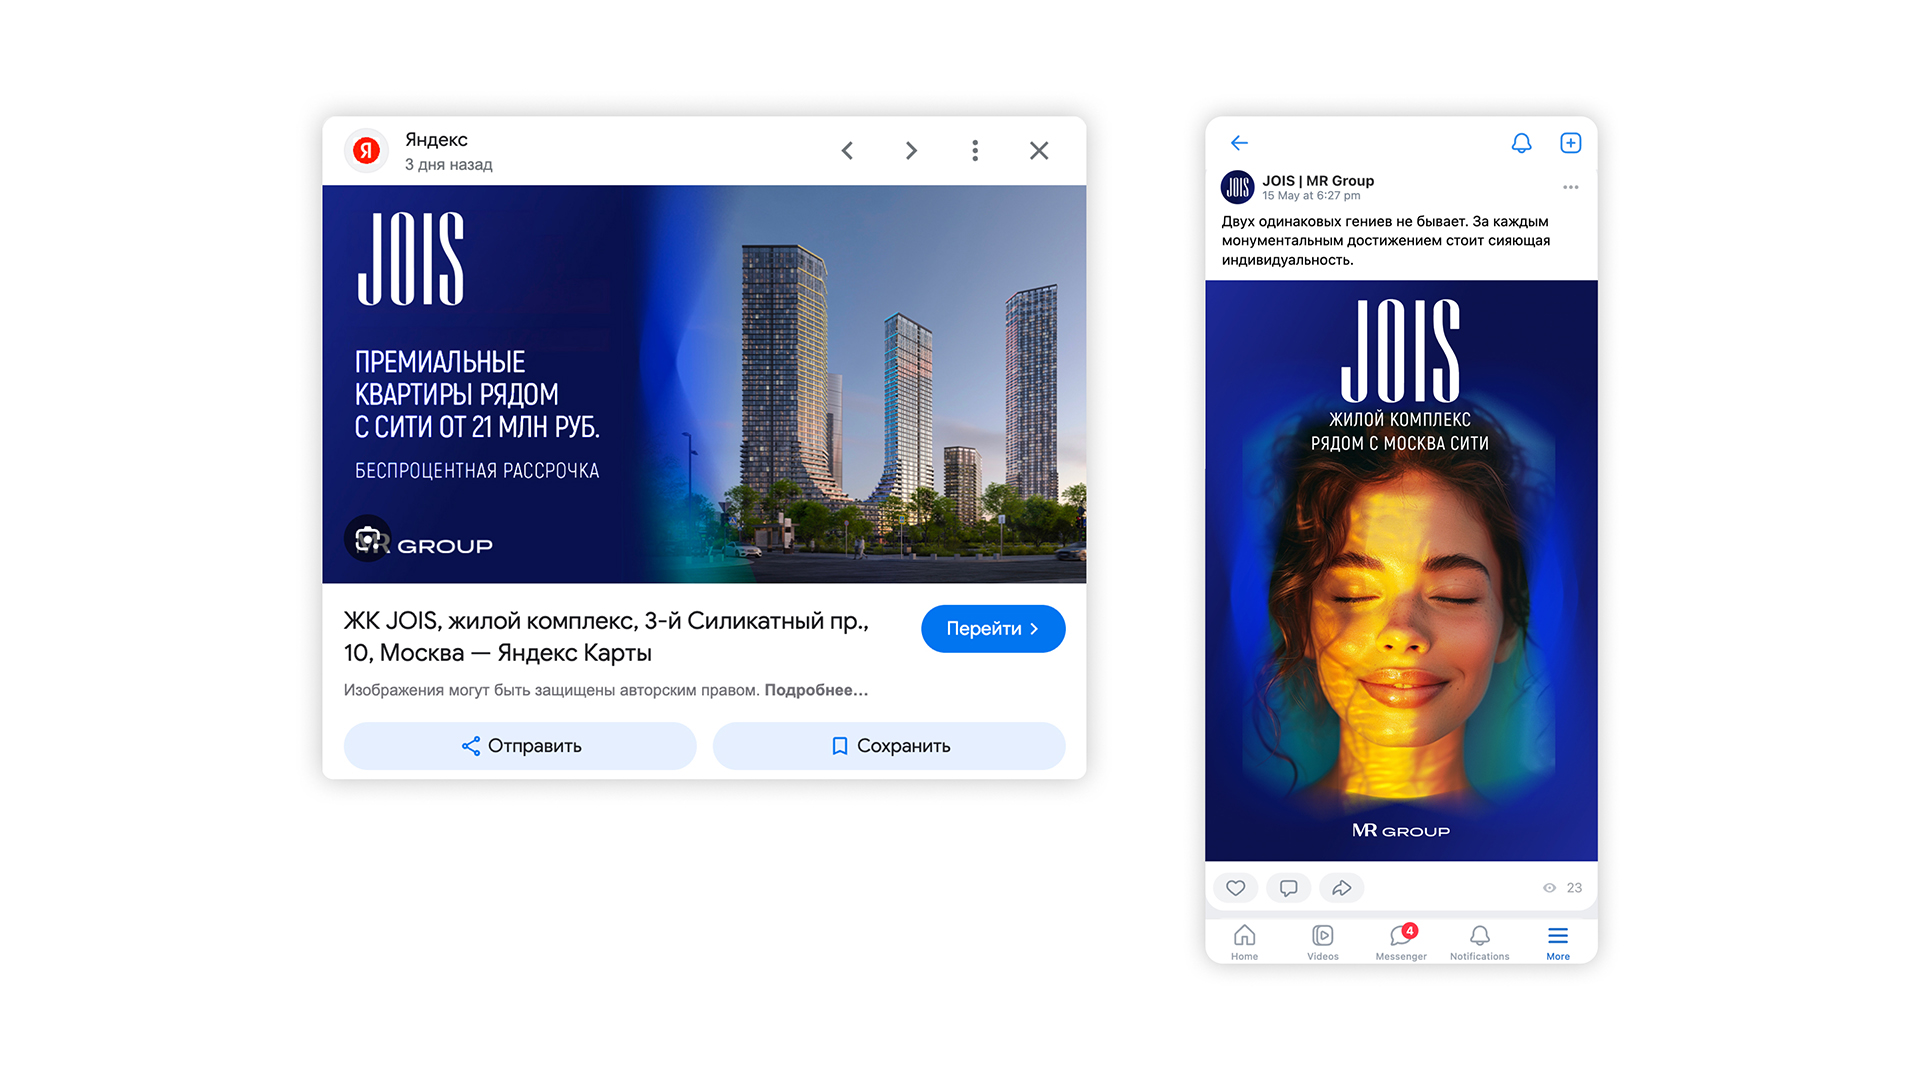Click the Отправить share button
The image size is (1920, 1080).
[x=520, y=746]
